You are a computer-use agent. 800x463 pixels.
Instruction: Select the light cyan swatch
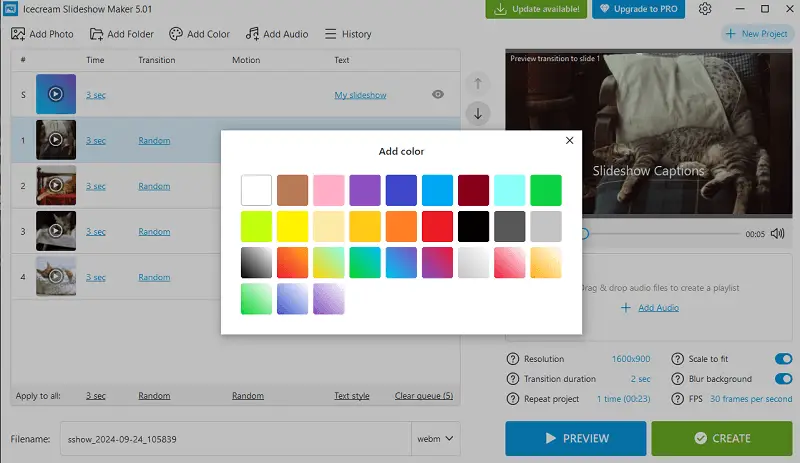click(x=510, y=190)
